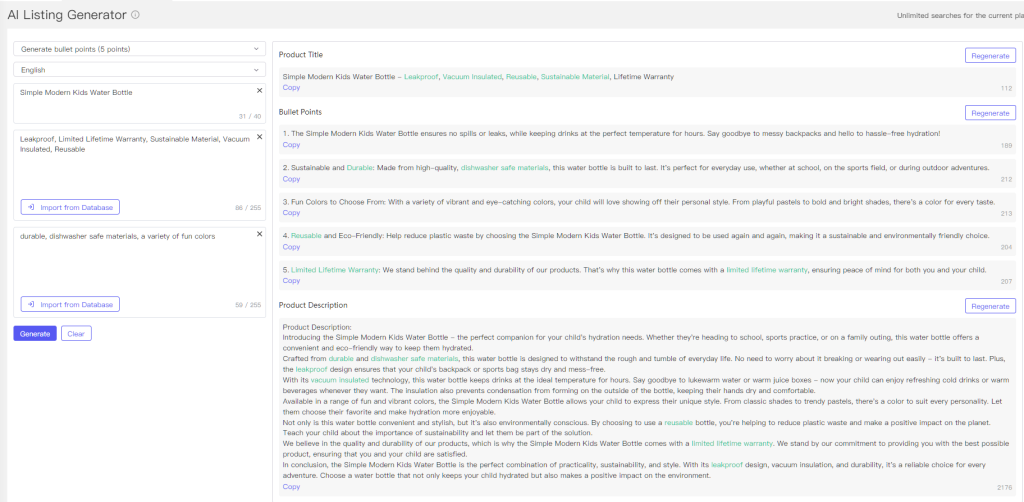Image resolution: width=1024 pixels, height=502 pixels.
Task: Click the info icon beside AI Listing Generator
Action: click(x=135, y=15)
